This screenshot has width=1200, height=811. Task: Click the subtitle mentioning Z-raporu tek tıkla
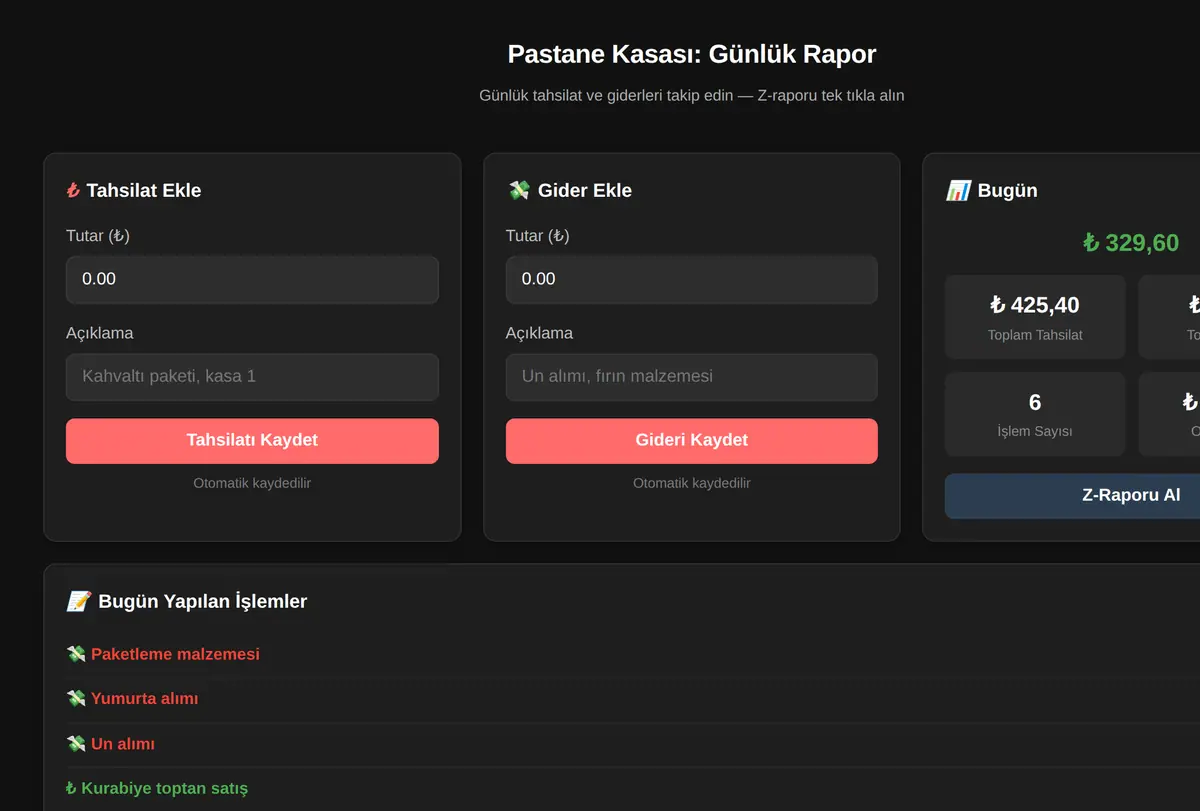[x=692, y=96]
